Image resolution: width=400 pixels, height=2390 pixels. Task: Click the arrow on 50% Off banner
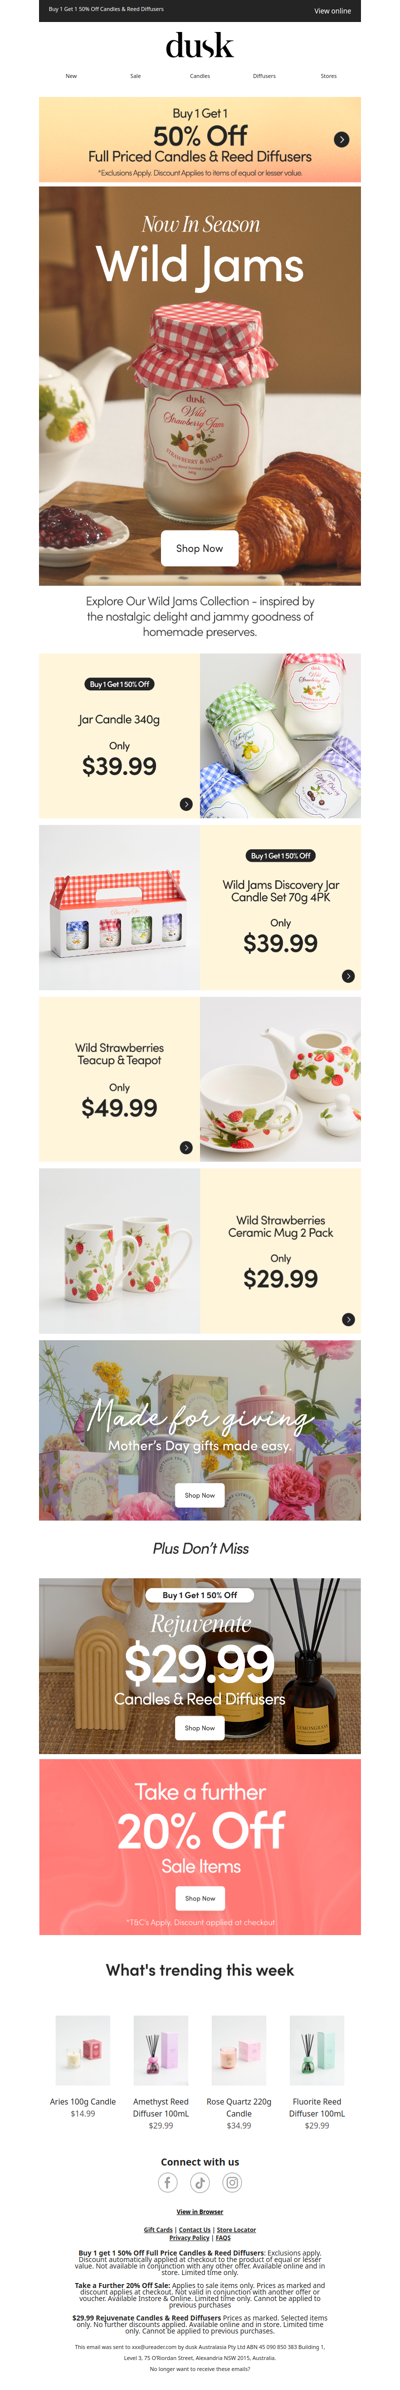[341, 139]
